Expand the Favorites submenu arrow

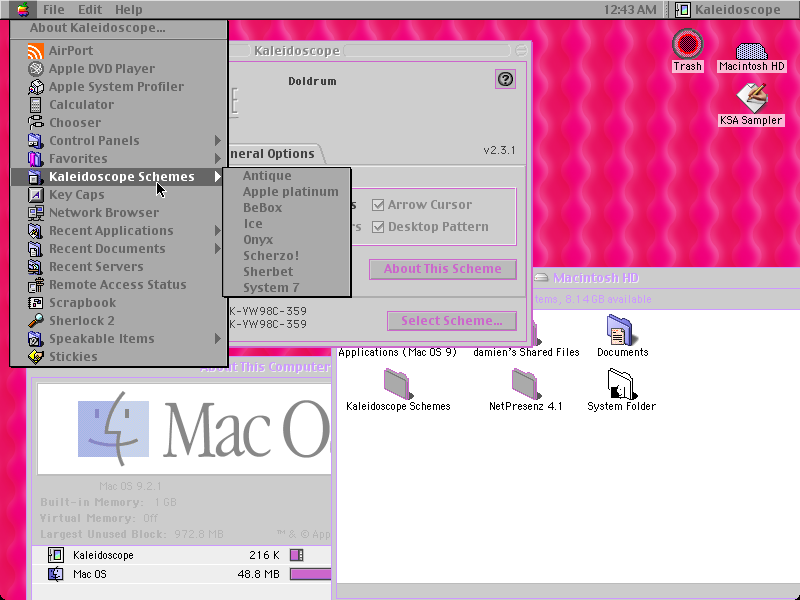218,159
